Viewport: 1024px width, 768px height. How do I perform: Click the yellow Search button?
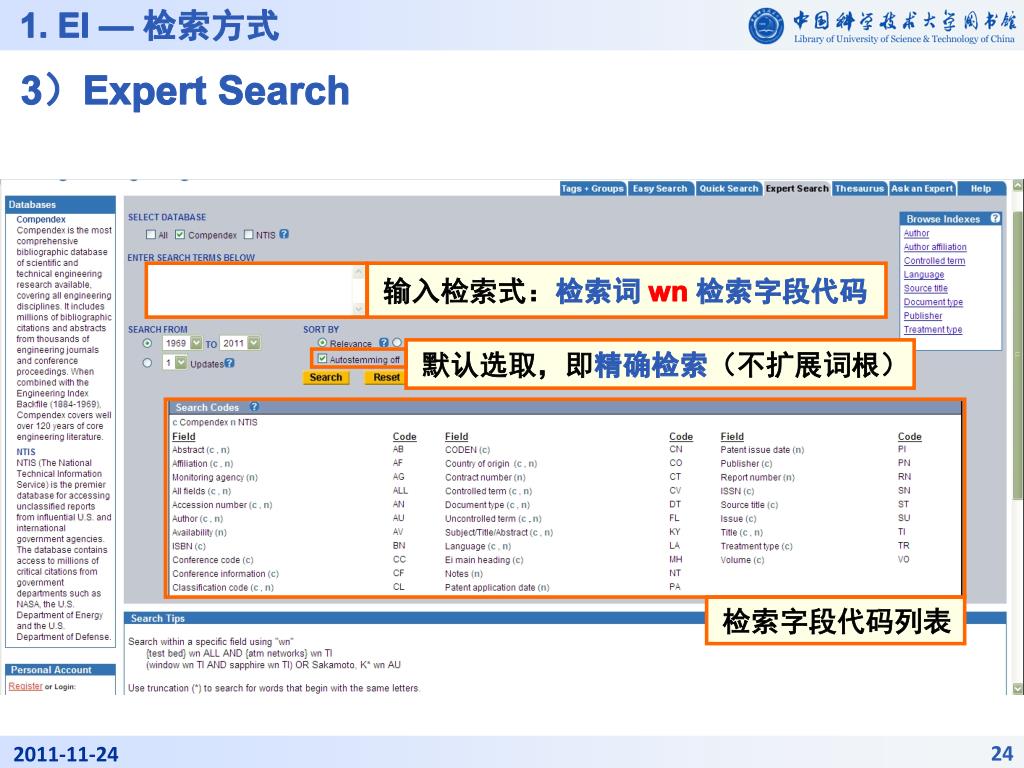(326, 377)
